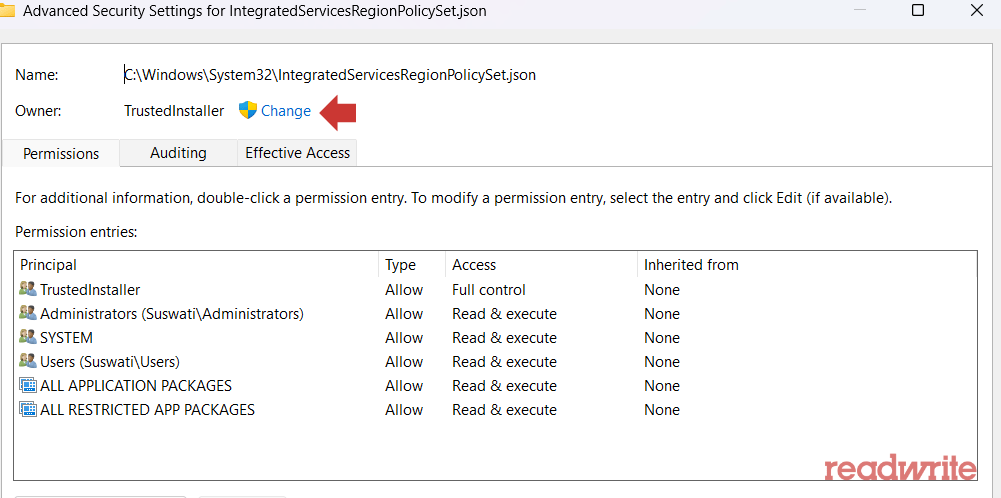
Task: Click the TrustedInstaller group icon in list
Action: (x=27, y=289)
